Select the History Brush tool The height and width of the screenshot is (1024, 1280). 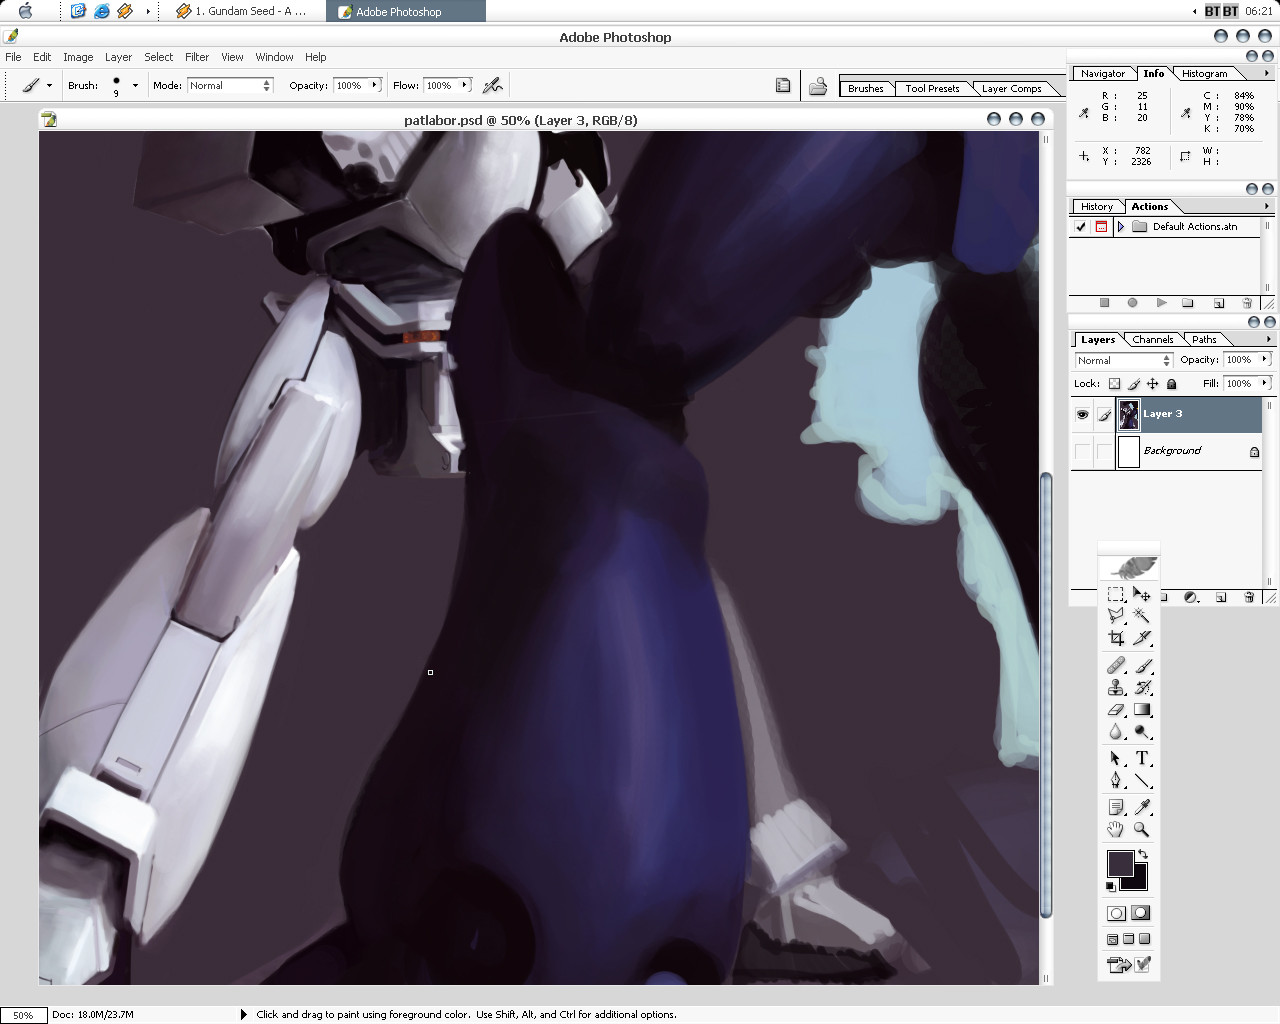(x=1142, y=688)
